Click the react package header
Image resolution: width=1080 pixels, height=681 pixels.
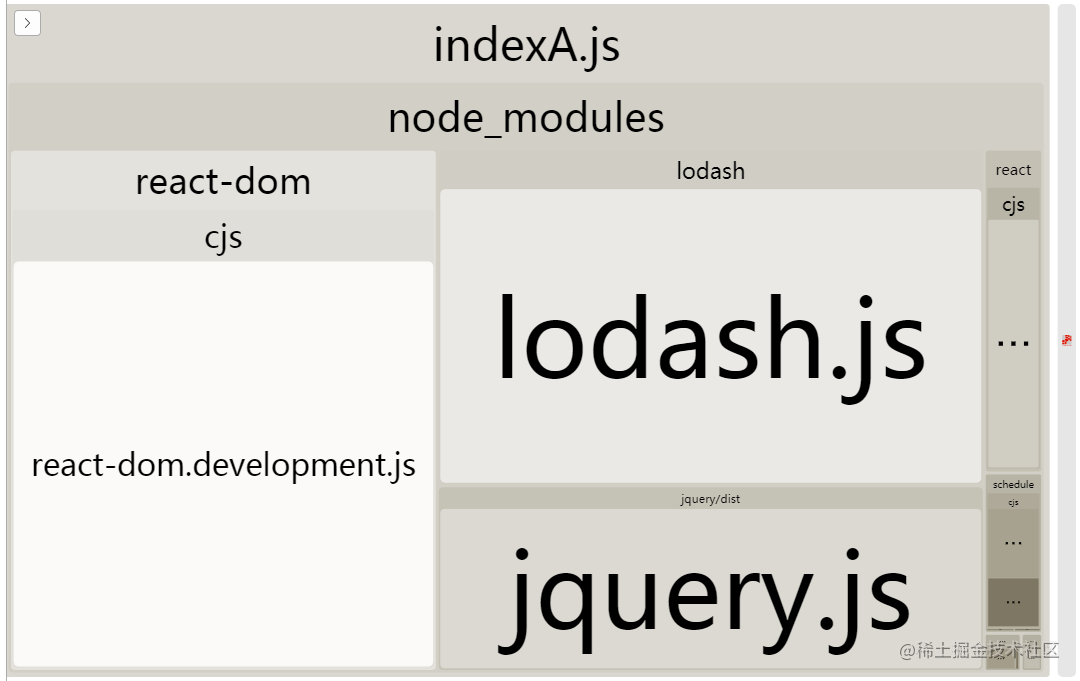(x=1013, y=170)
